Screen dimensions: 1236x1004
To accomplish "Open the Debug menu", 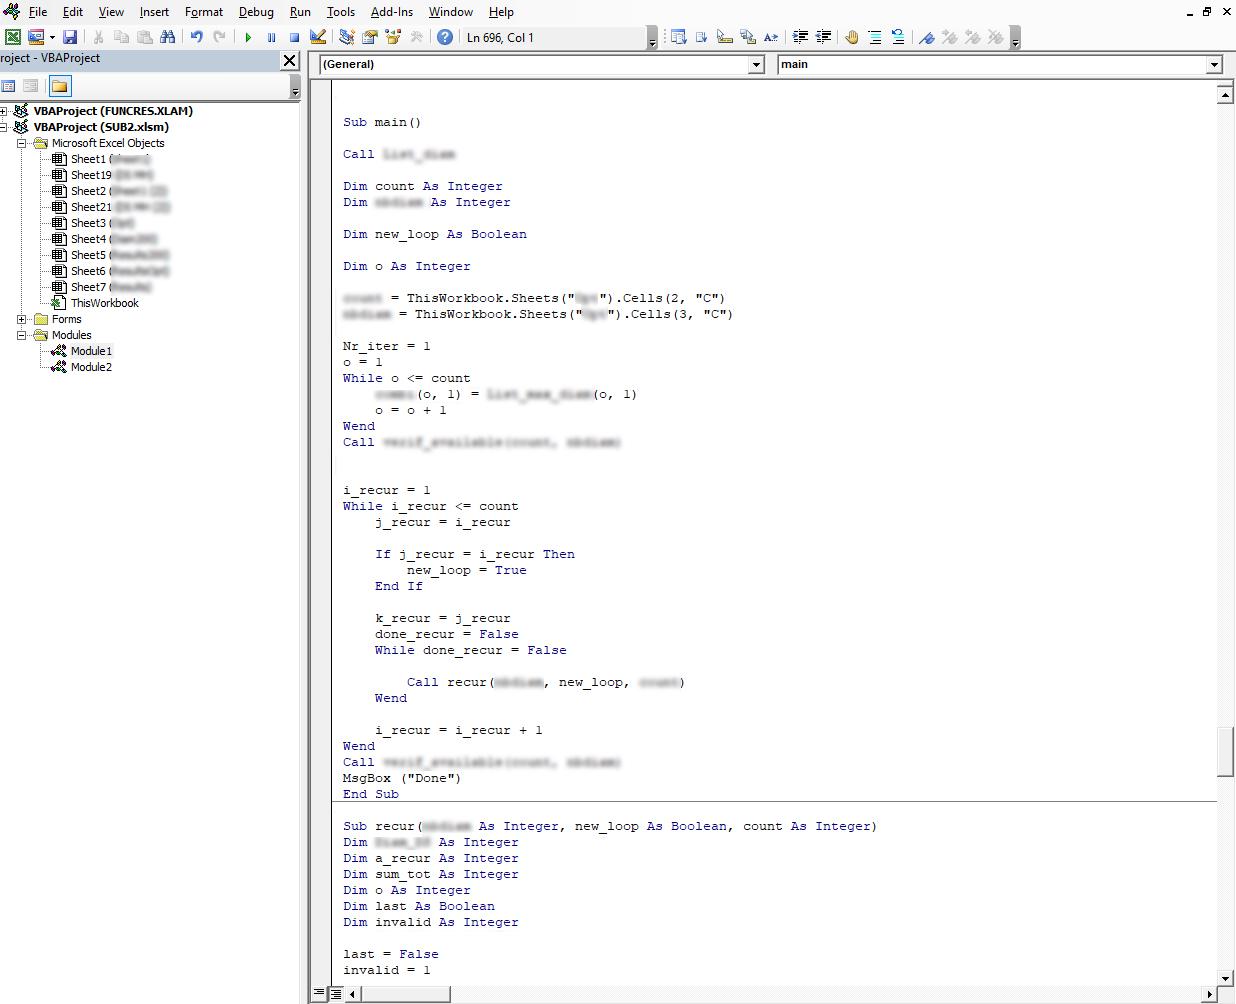I will pyautogui.click(x=256, y=12).
